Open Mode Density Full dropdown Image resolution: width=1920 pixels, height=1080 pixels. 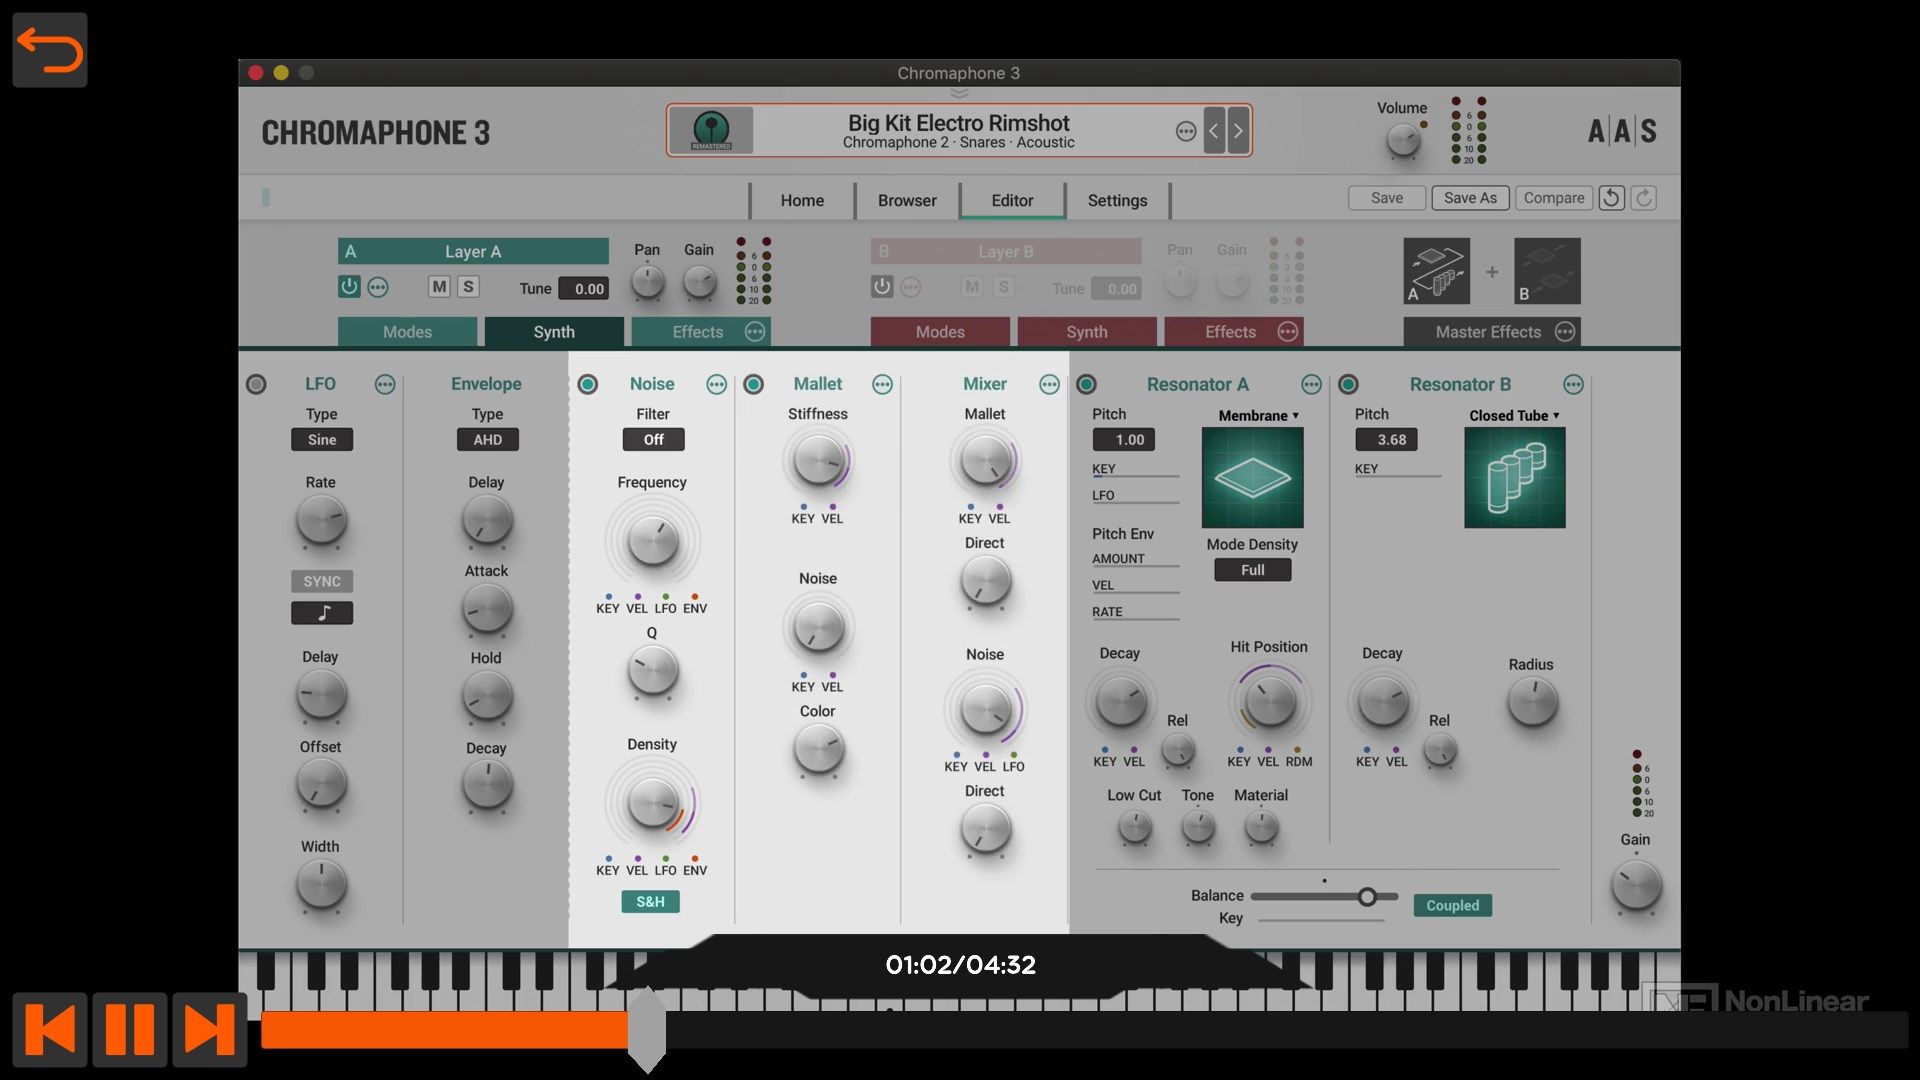pos(1252,570)
